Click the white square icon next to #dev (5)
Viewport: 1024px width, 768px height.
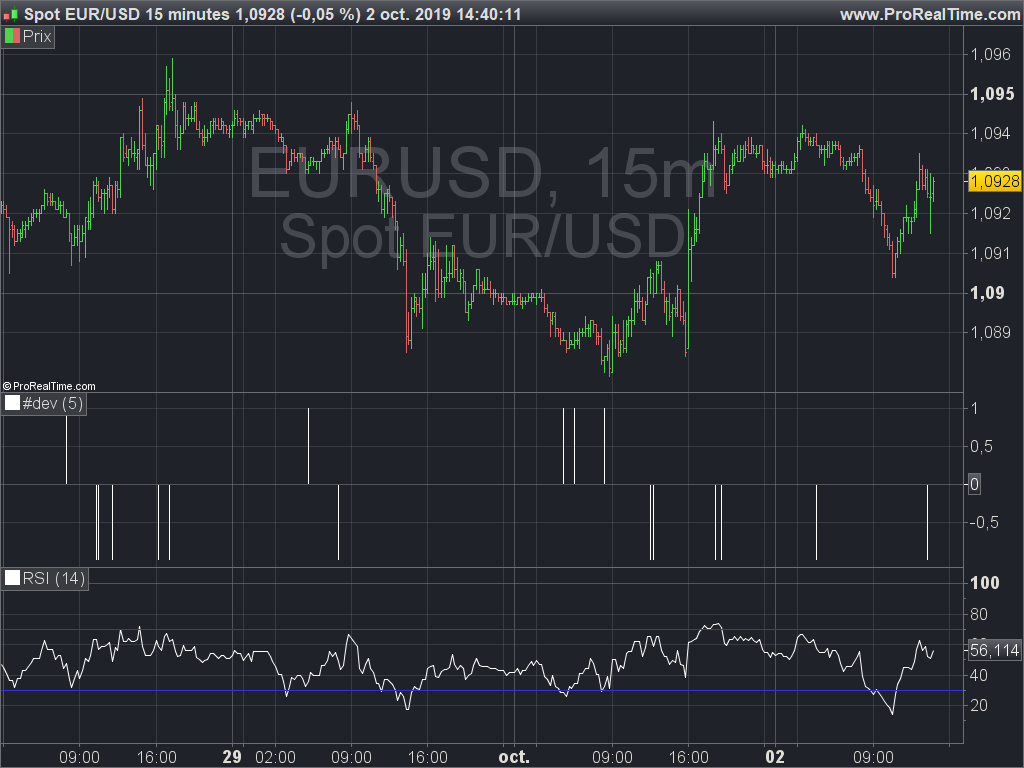coord(12,403)
